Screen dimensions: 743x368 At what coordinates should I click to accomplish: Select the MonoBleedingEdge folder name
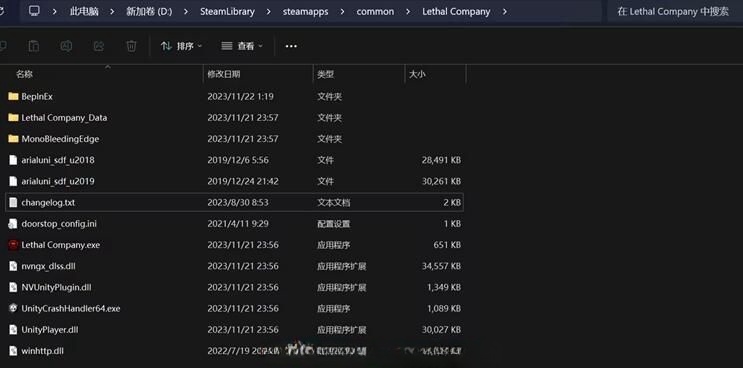coord(60,139)
